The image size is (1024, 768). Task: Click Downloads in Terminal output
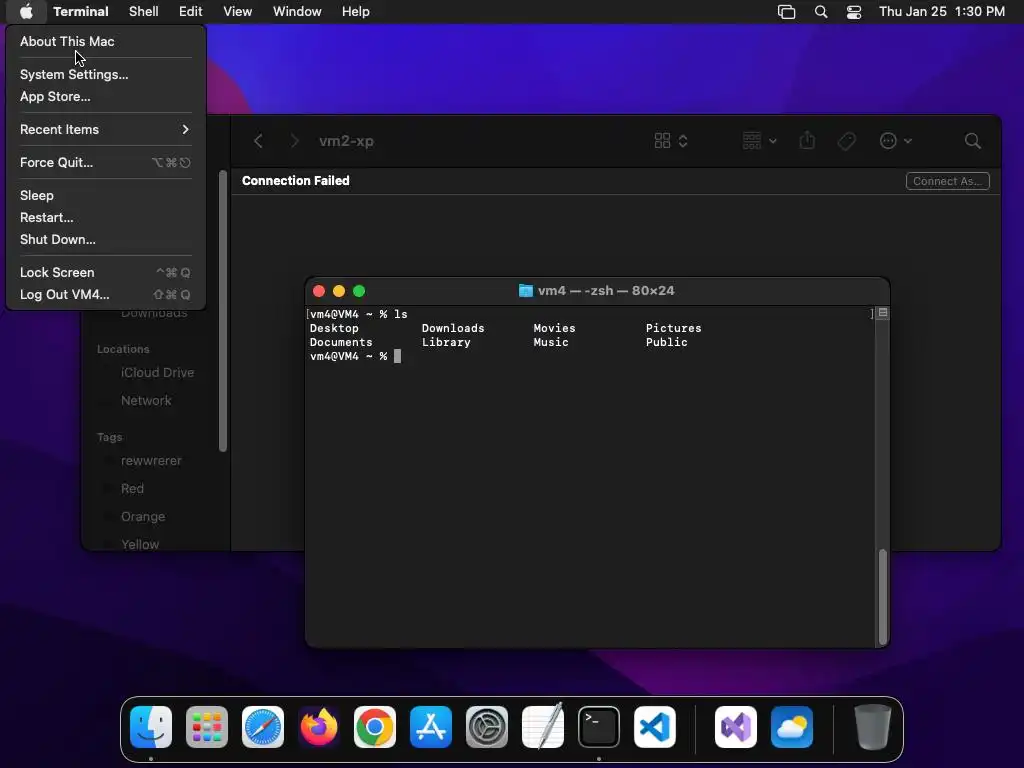point(453,328)
